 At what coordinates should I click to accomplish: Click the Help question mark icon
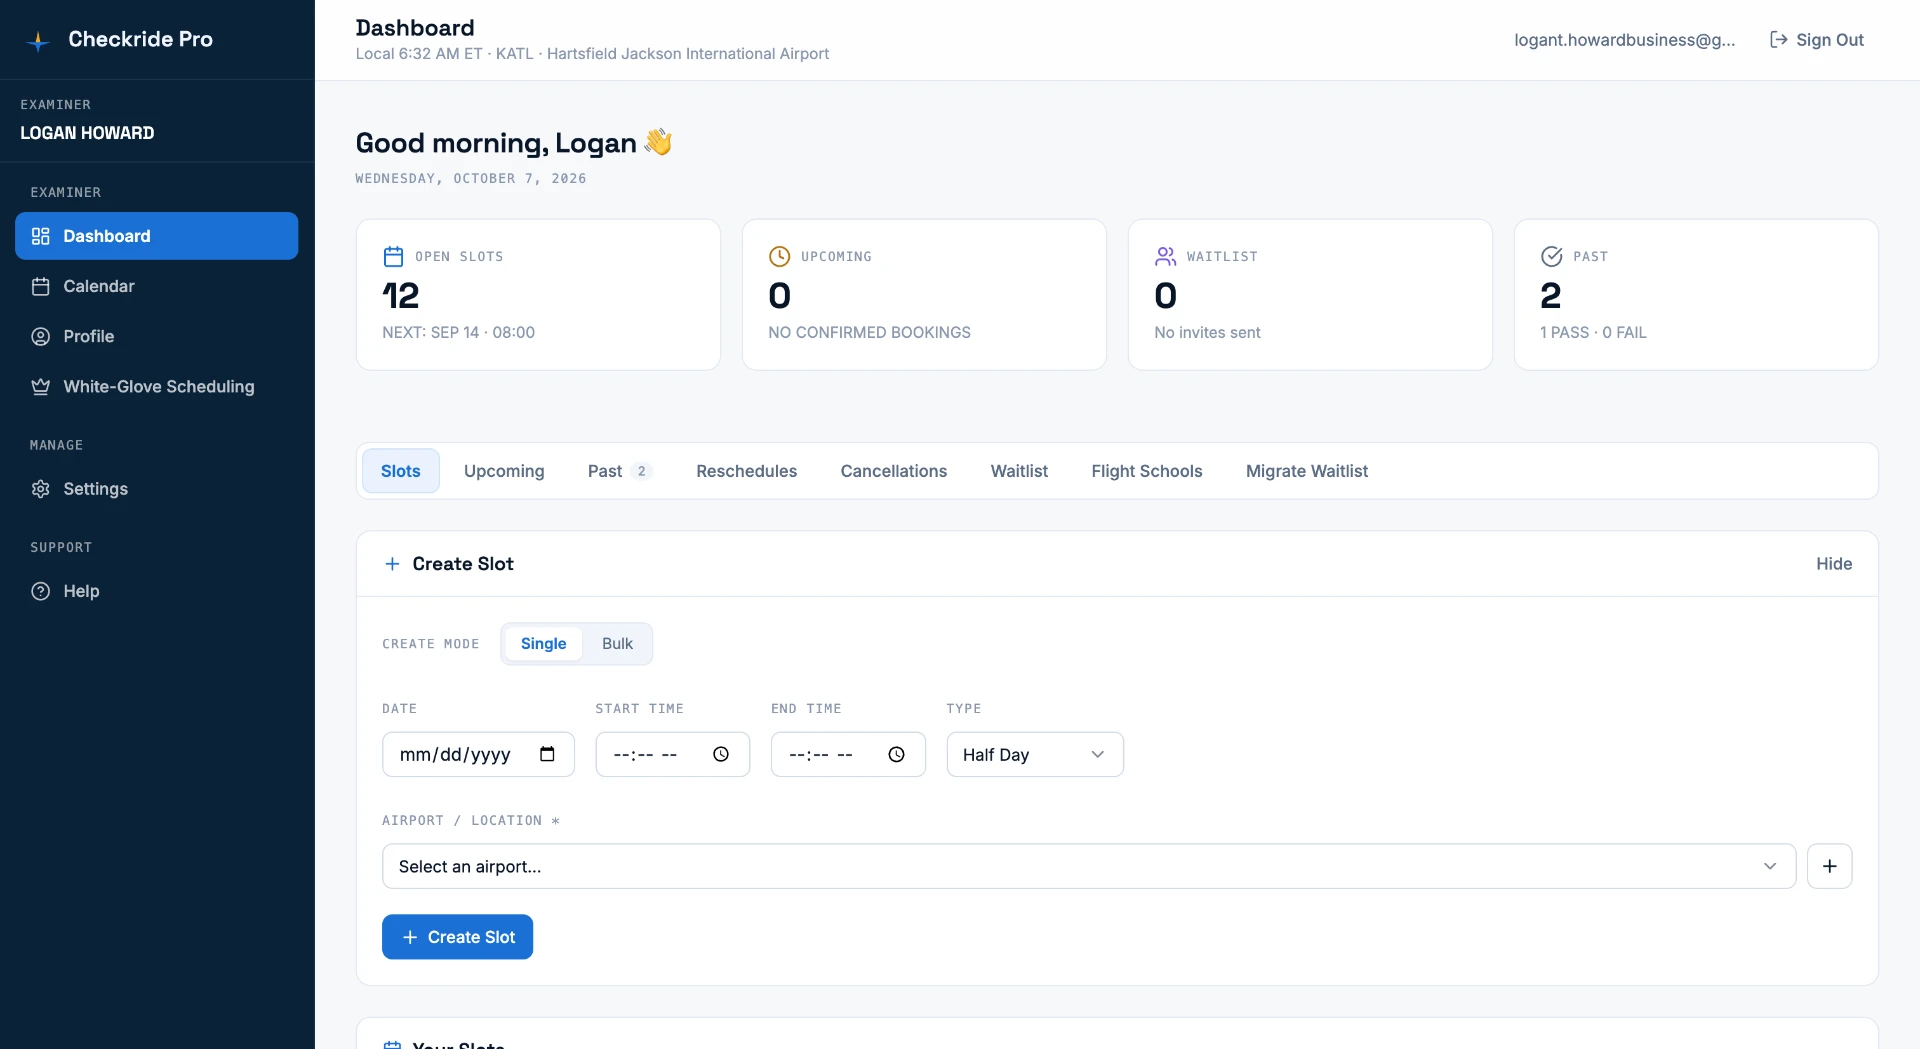coord(40,591)
